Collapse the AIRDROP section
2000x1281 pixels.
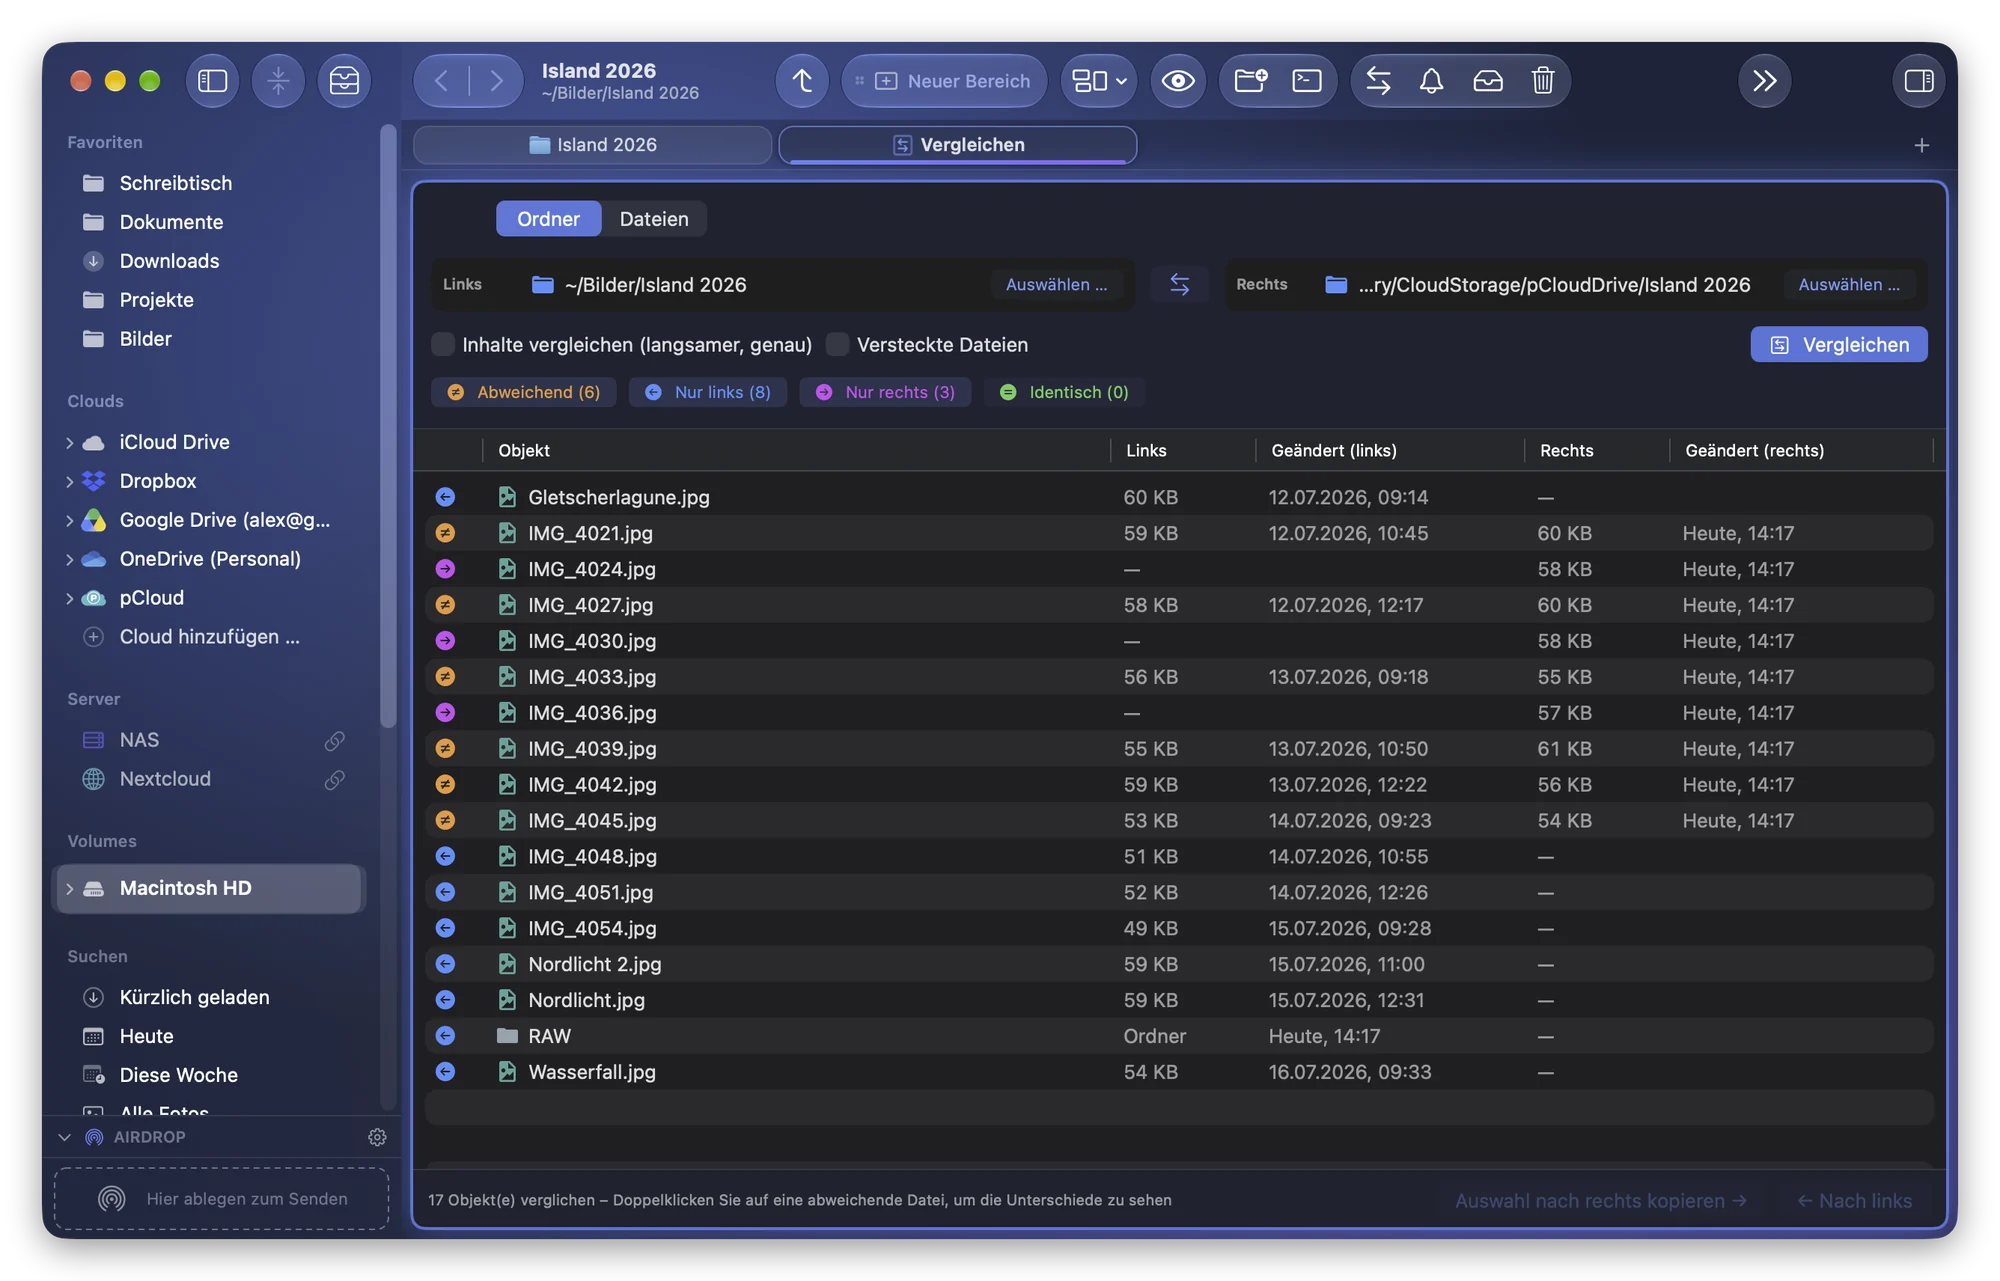(x=65, y=1137)
